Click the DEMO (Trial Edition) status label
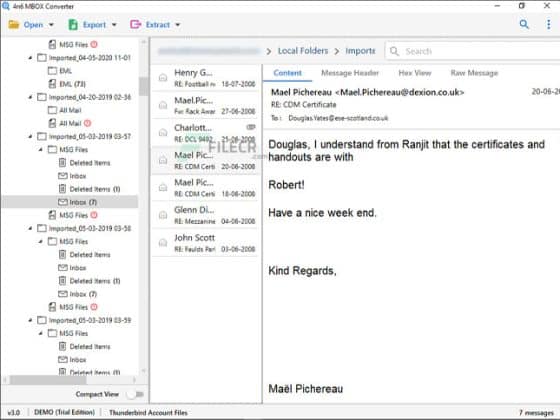 tap(65, 412)
